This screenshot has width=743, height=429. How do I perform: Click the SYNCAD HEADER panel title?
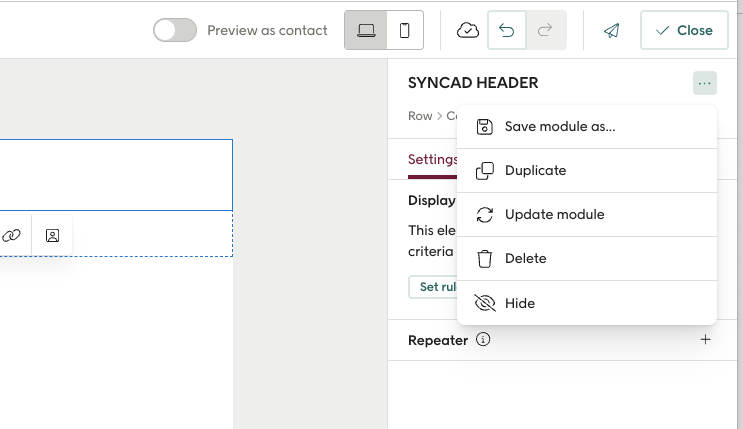(x=473, y=83)
